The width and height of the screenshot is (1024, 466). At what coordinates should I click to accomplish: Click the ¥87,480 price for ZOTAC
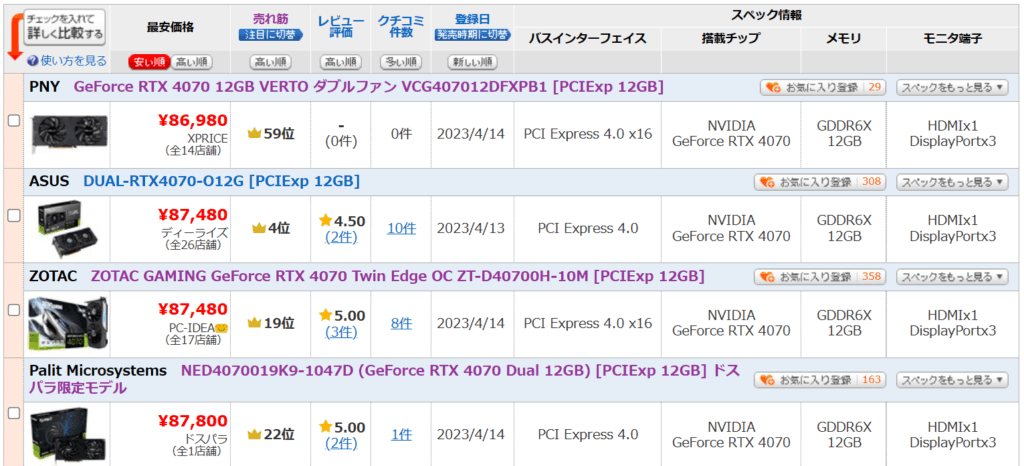[193, 309]
